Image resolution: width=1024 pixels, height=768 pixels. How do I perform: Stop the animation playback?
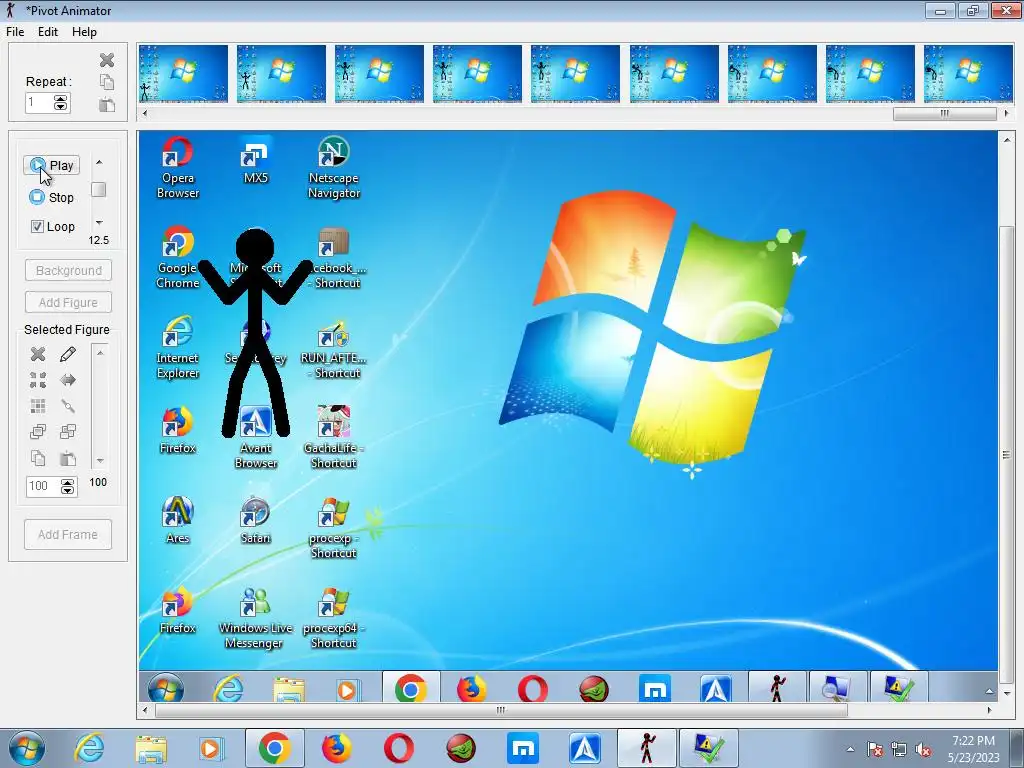pos(52,197)
